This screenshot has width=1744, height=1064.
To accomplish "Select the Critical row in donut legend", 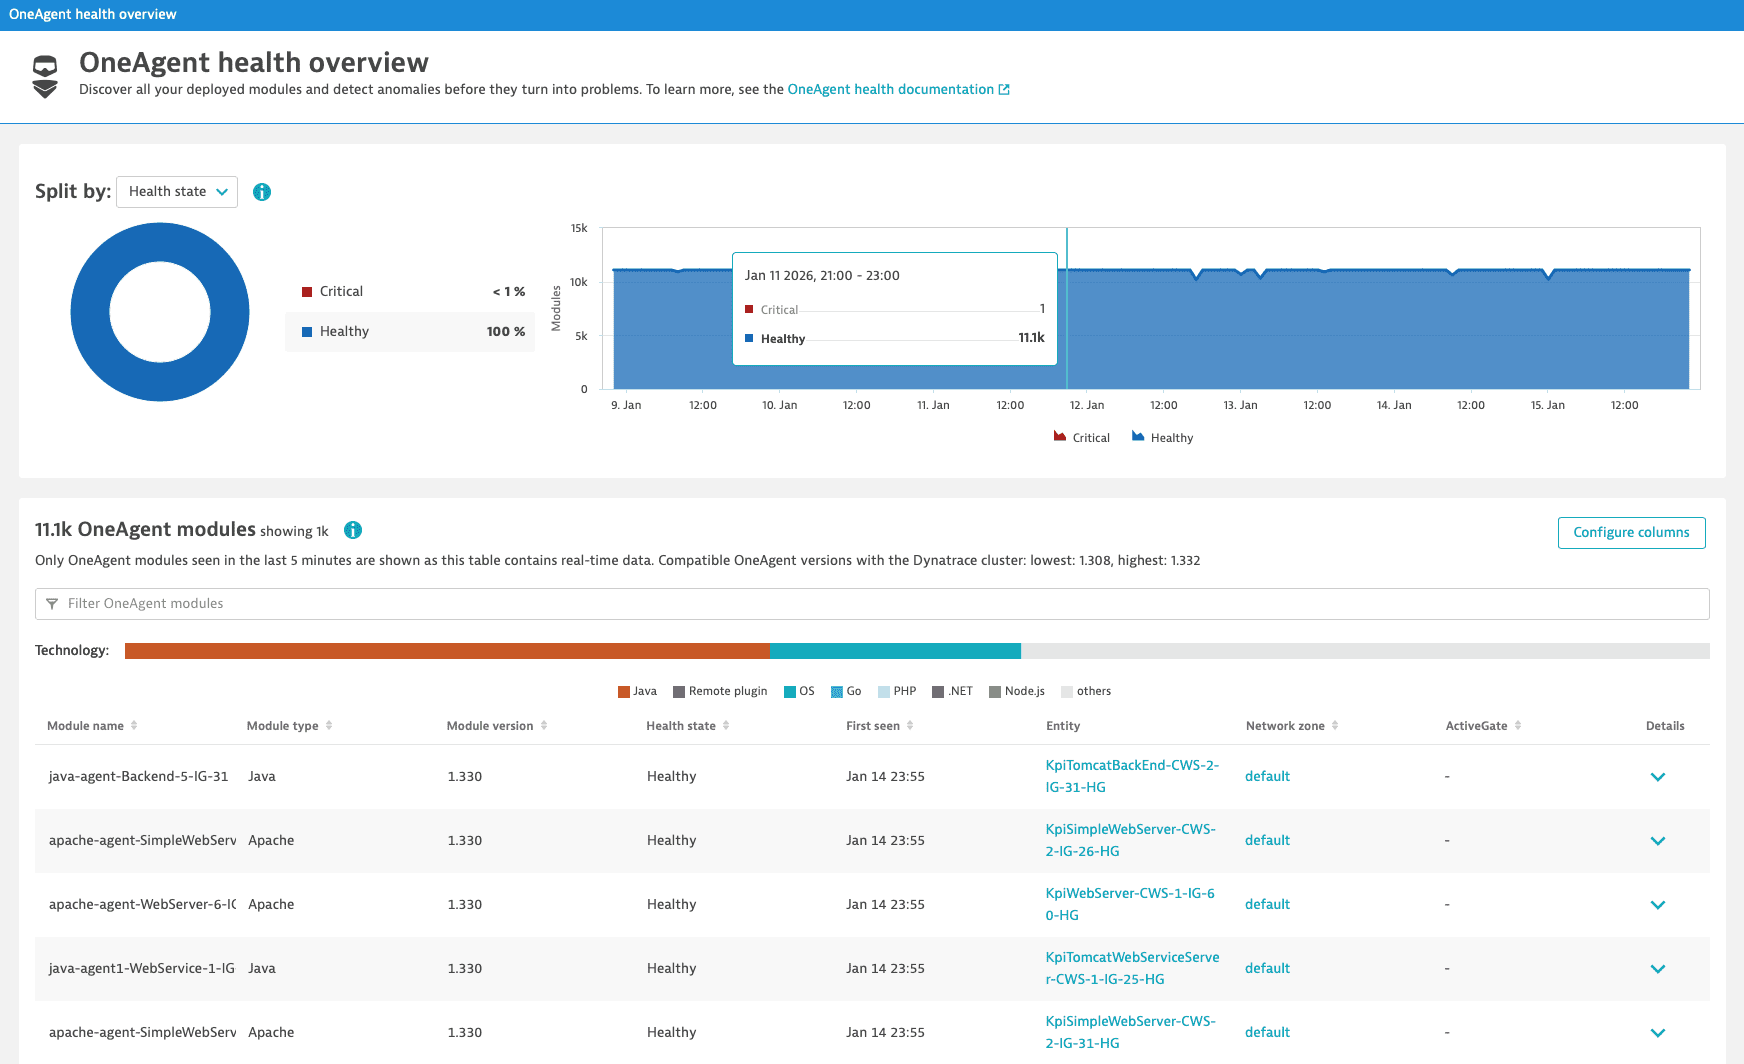I will point(410,292).
